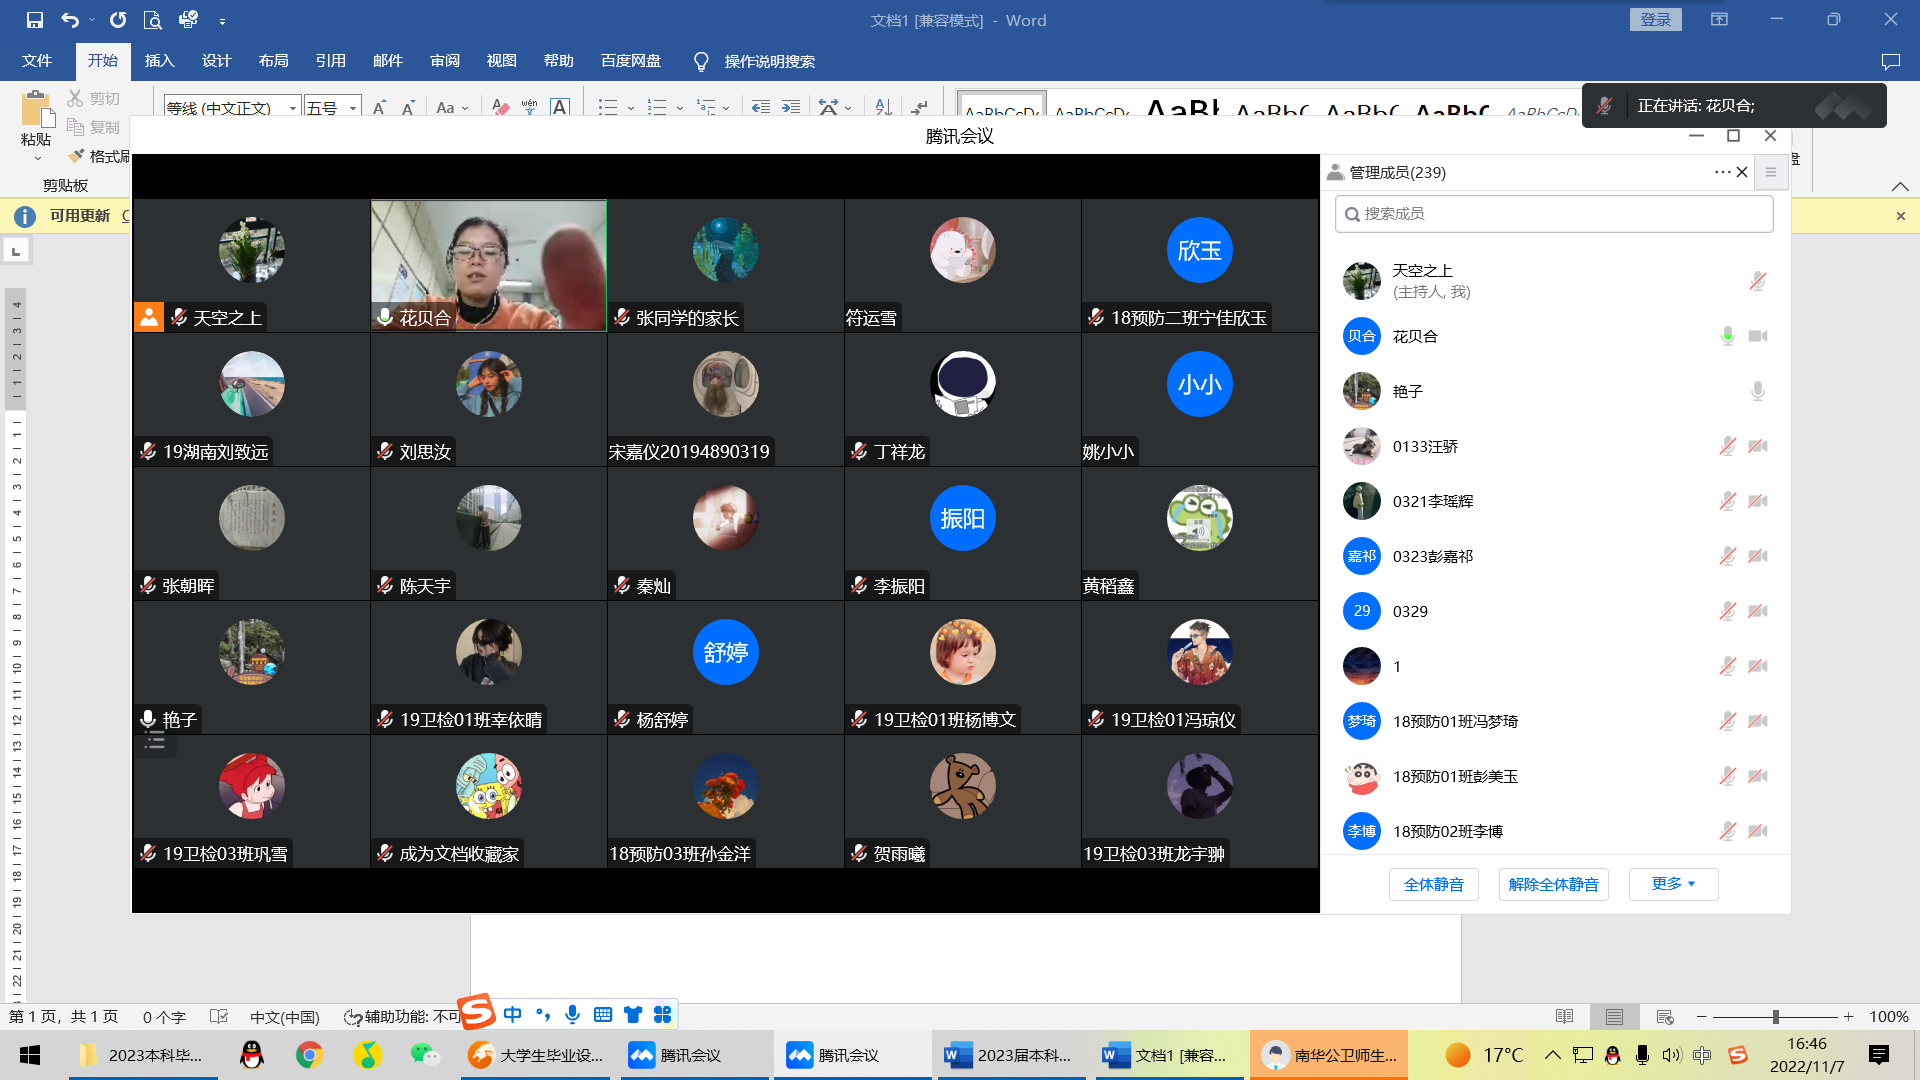Click the three-dots more options in member panel
This screenshot has width=1920, height=1080.
1722,172
